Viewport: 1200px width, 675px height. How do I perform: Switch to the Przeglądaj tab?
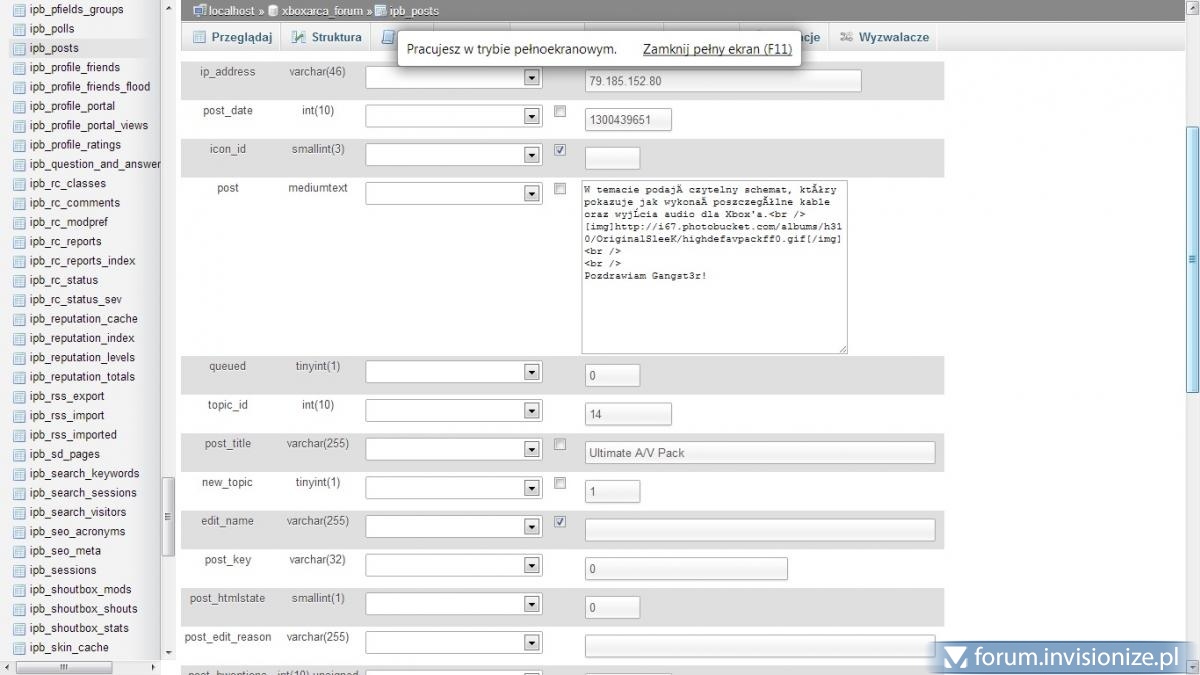click(x=232, y=37)
